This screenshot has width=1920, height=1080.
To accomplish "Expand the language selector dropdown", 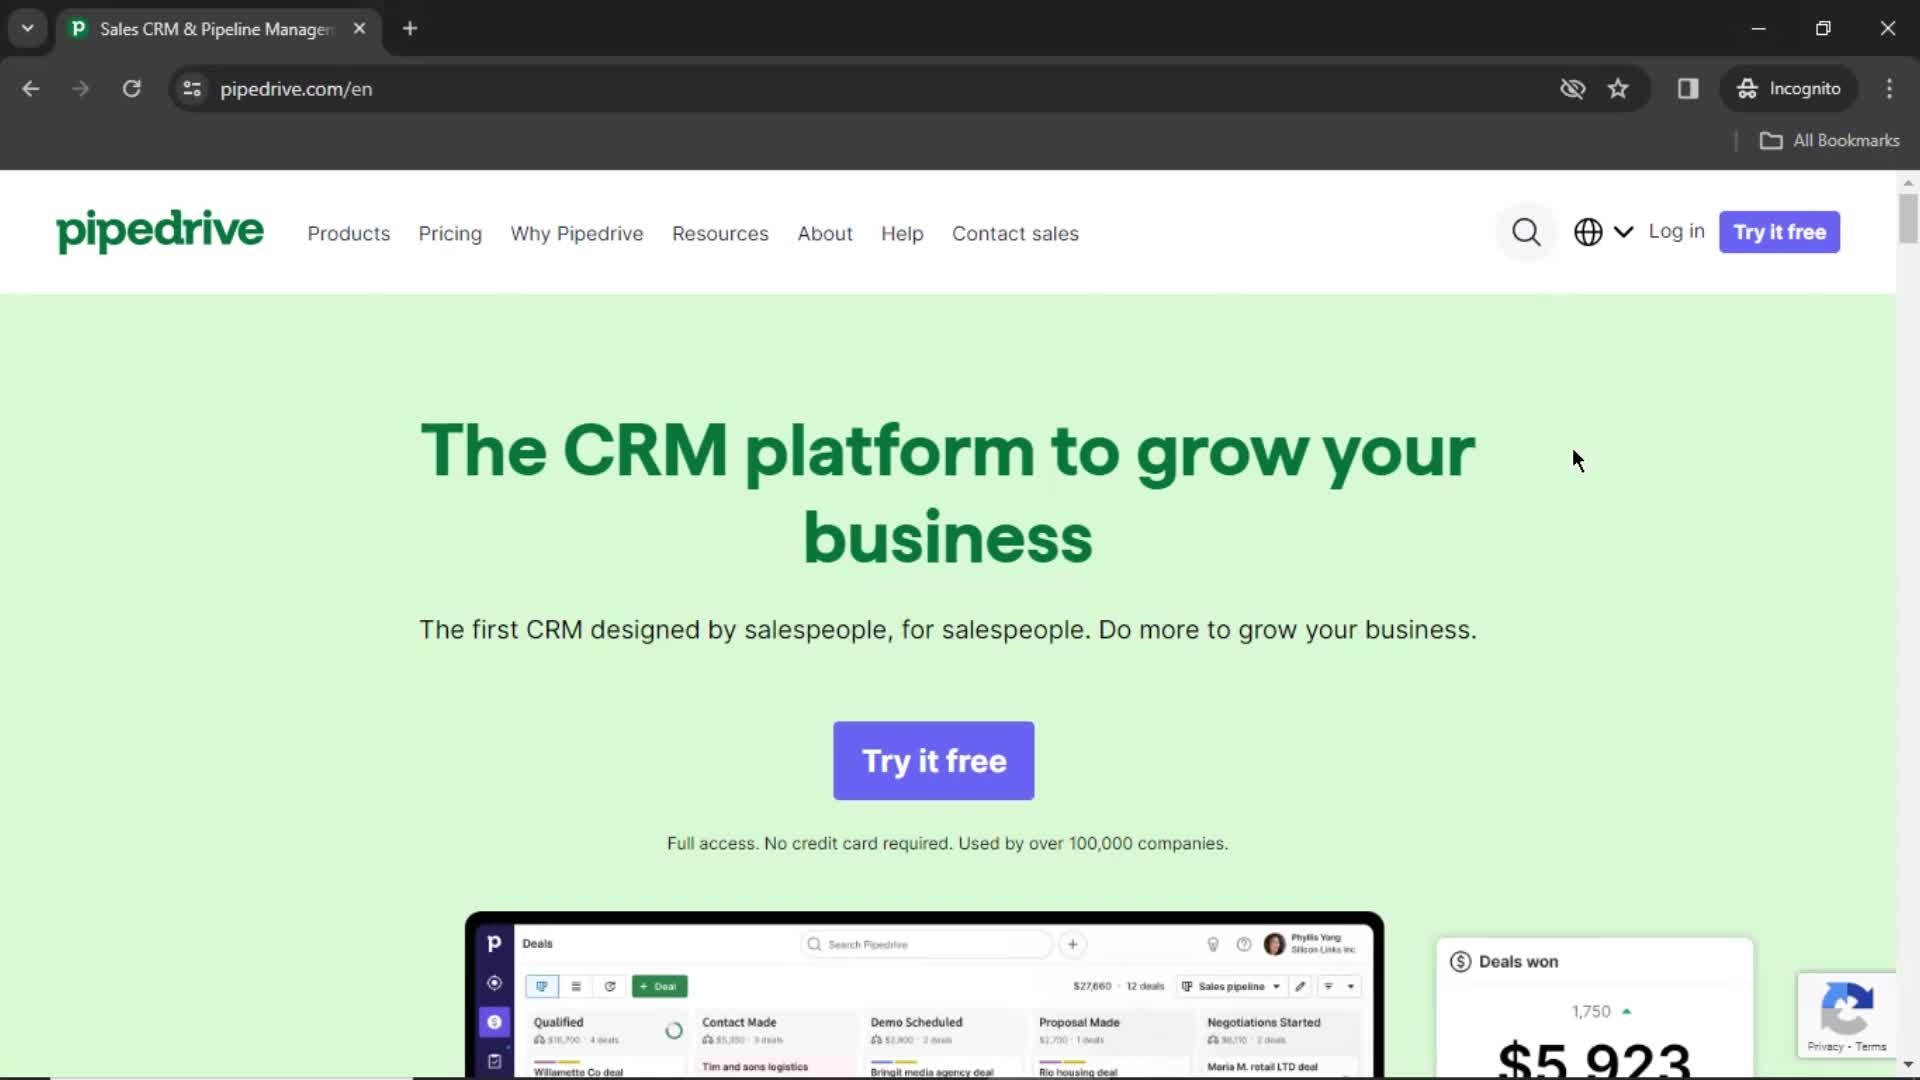I will 1600,232.
